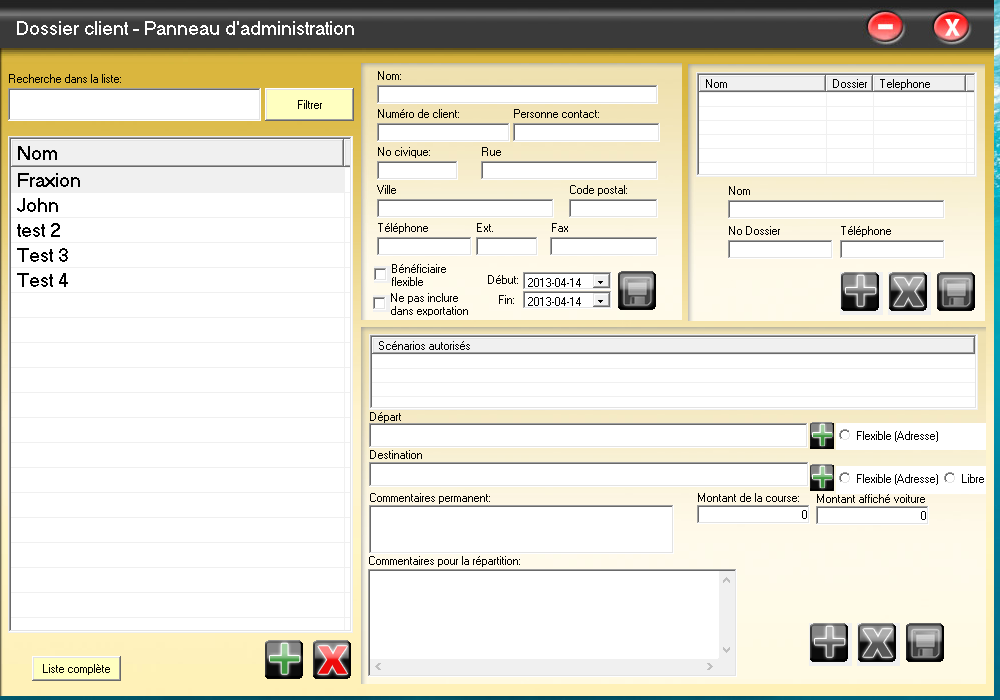Focus the contact Téléphone field beside No Dossier
Viewport: 1000px width, 700px height.
click(x=892, y=249)
